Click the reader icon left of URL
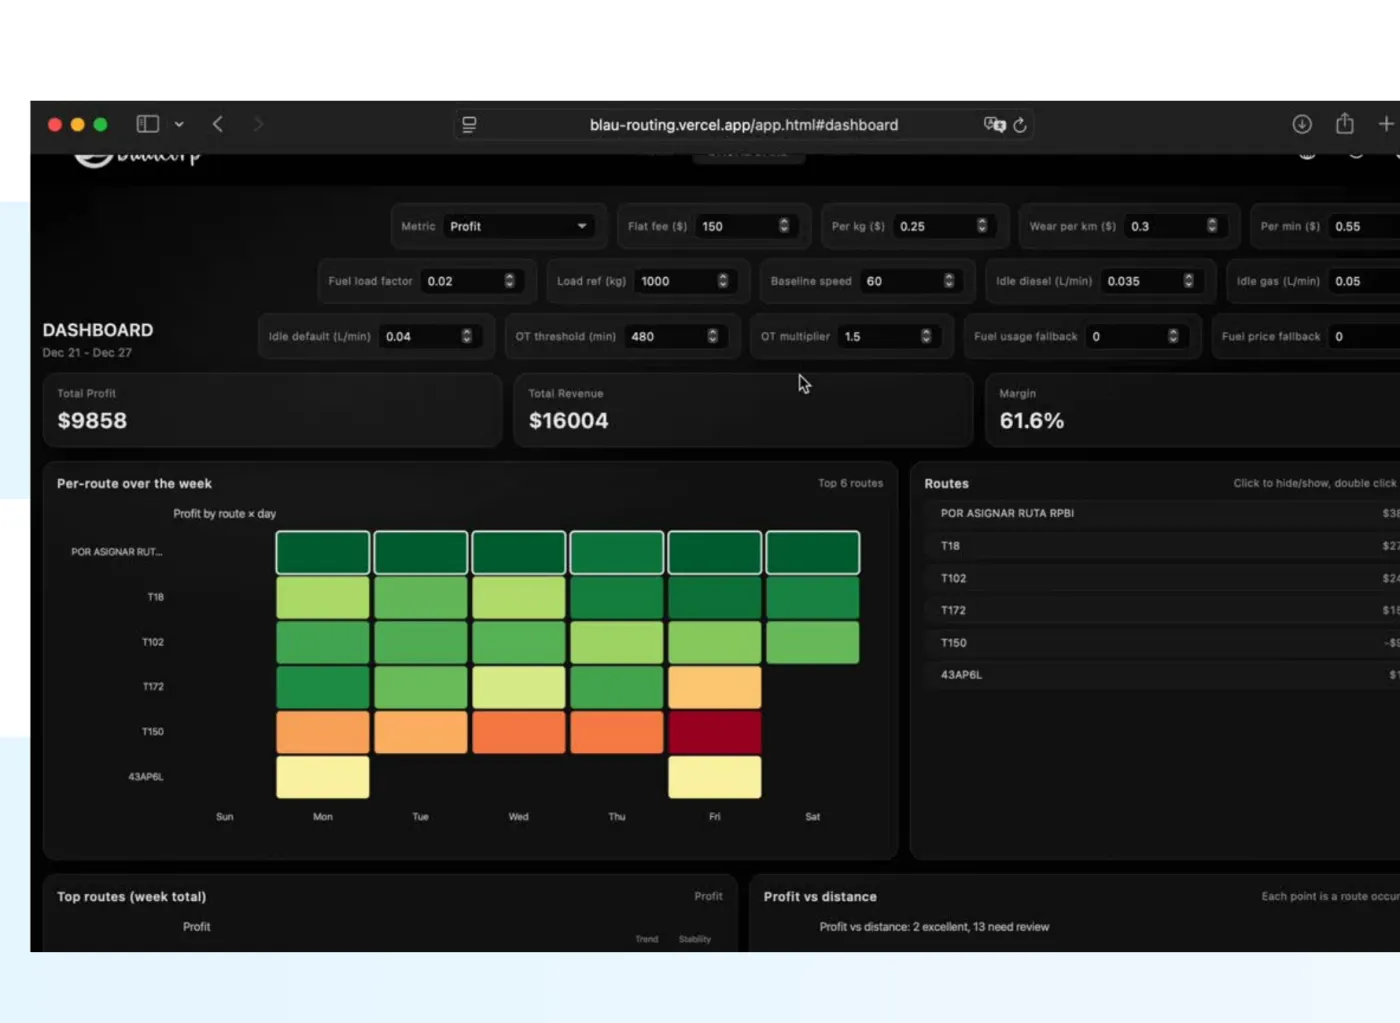 [x=469, y=125]
